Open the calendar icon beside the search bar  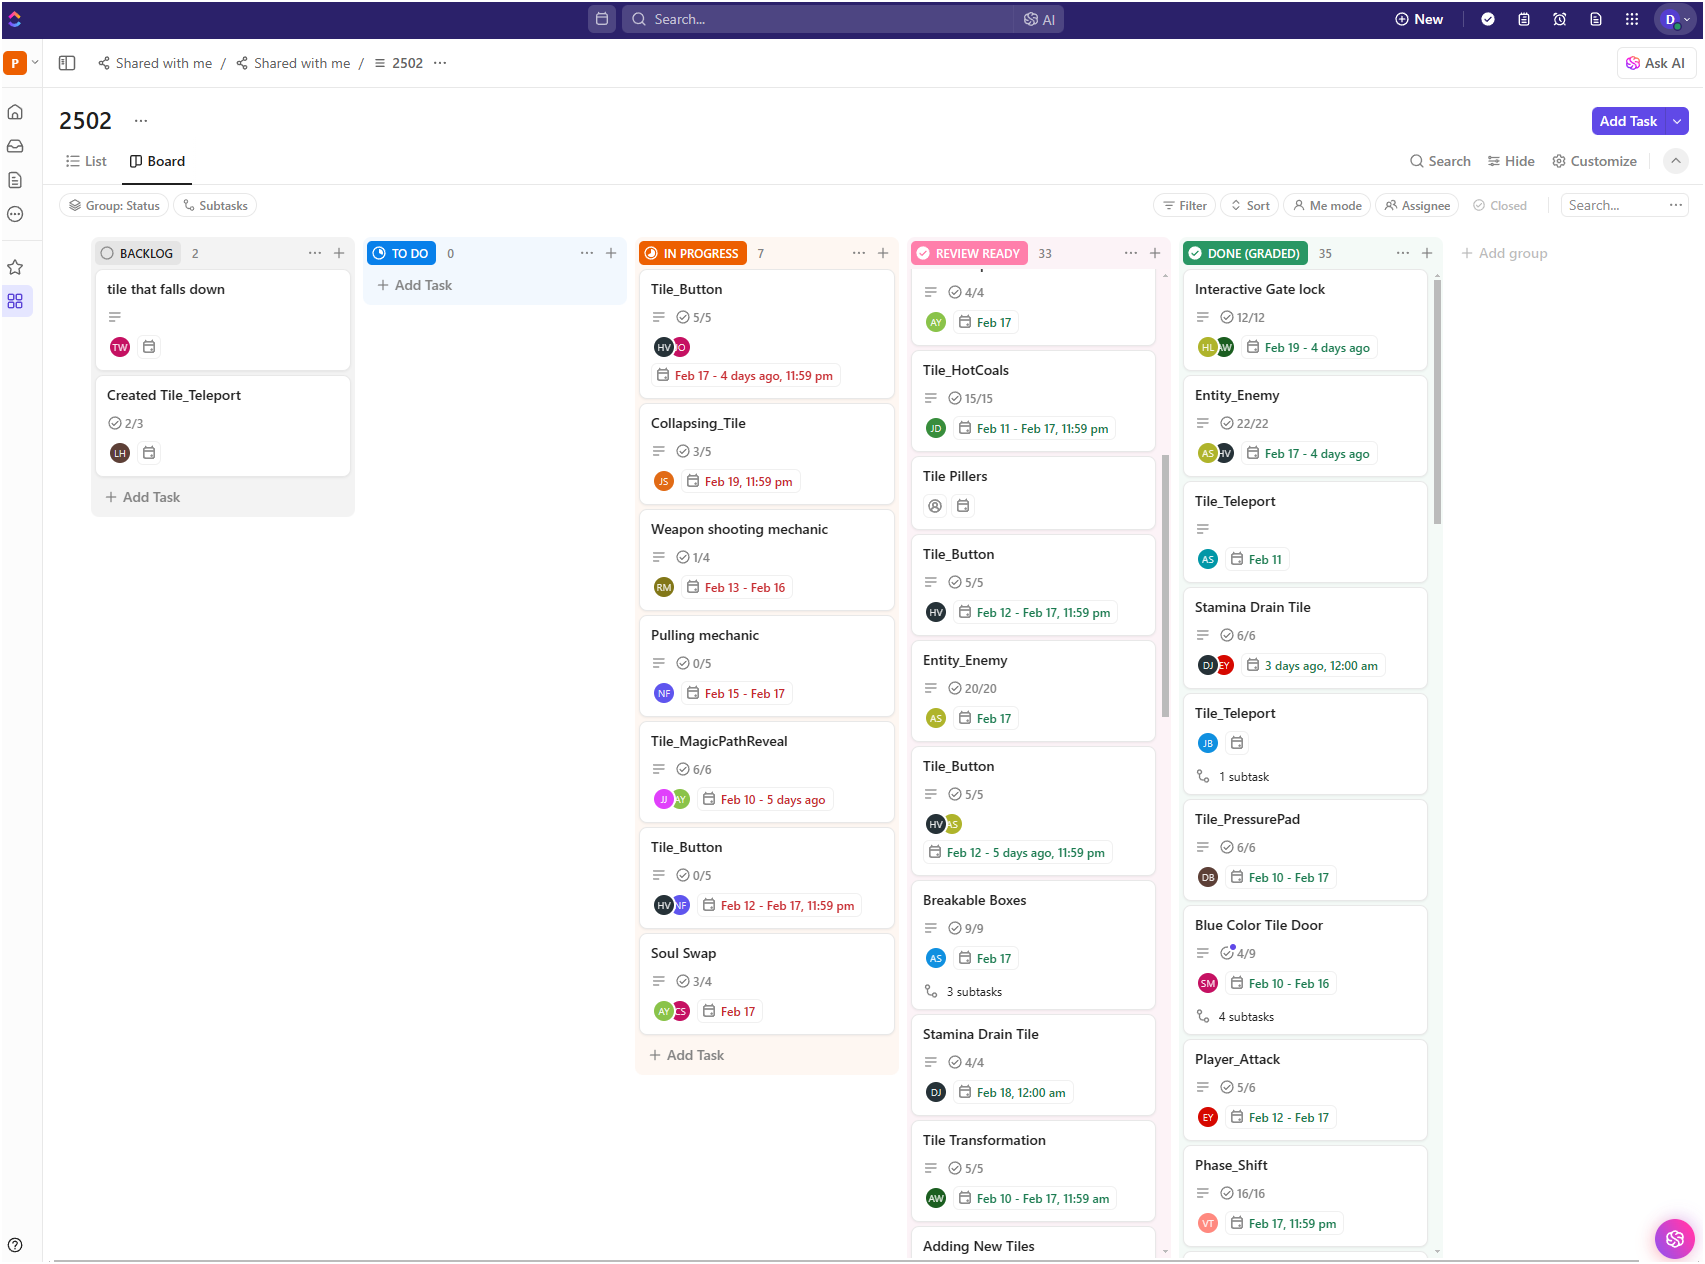click(x=602, y=19)
